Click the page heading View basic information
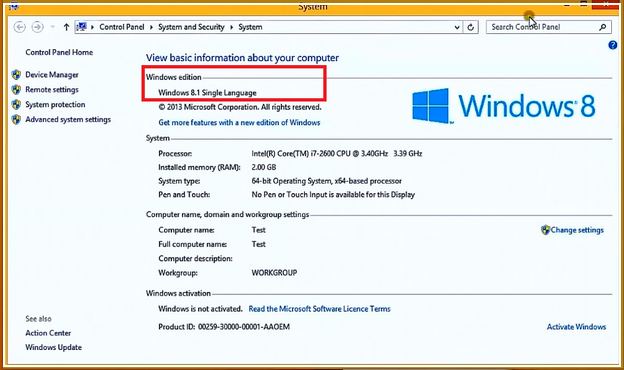This screenshot has height=370, width=624. point(242,58)
